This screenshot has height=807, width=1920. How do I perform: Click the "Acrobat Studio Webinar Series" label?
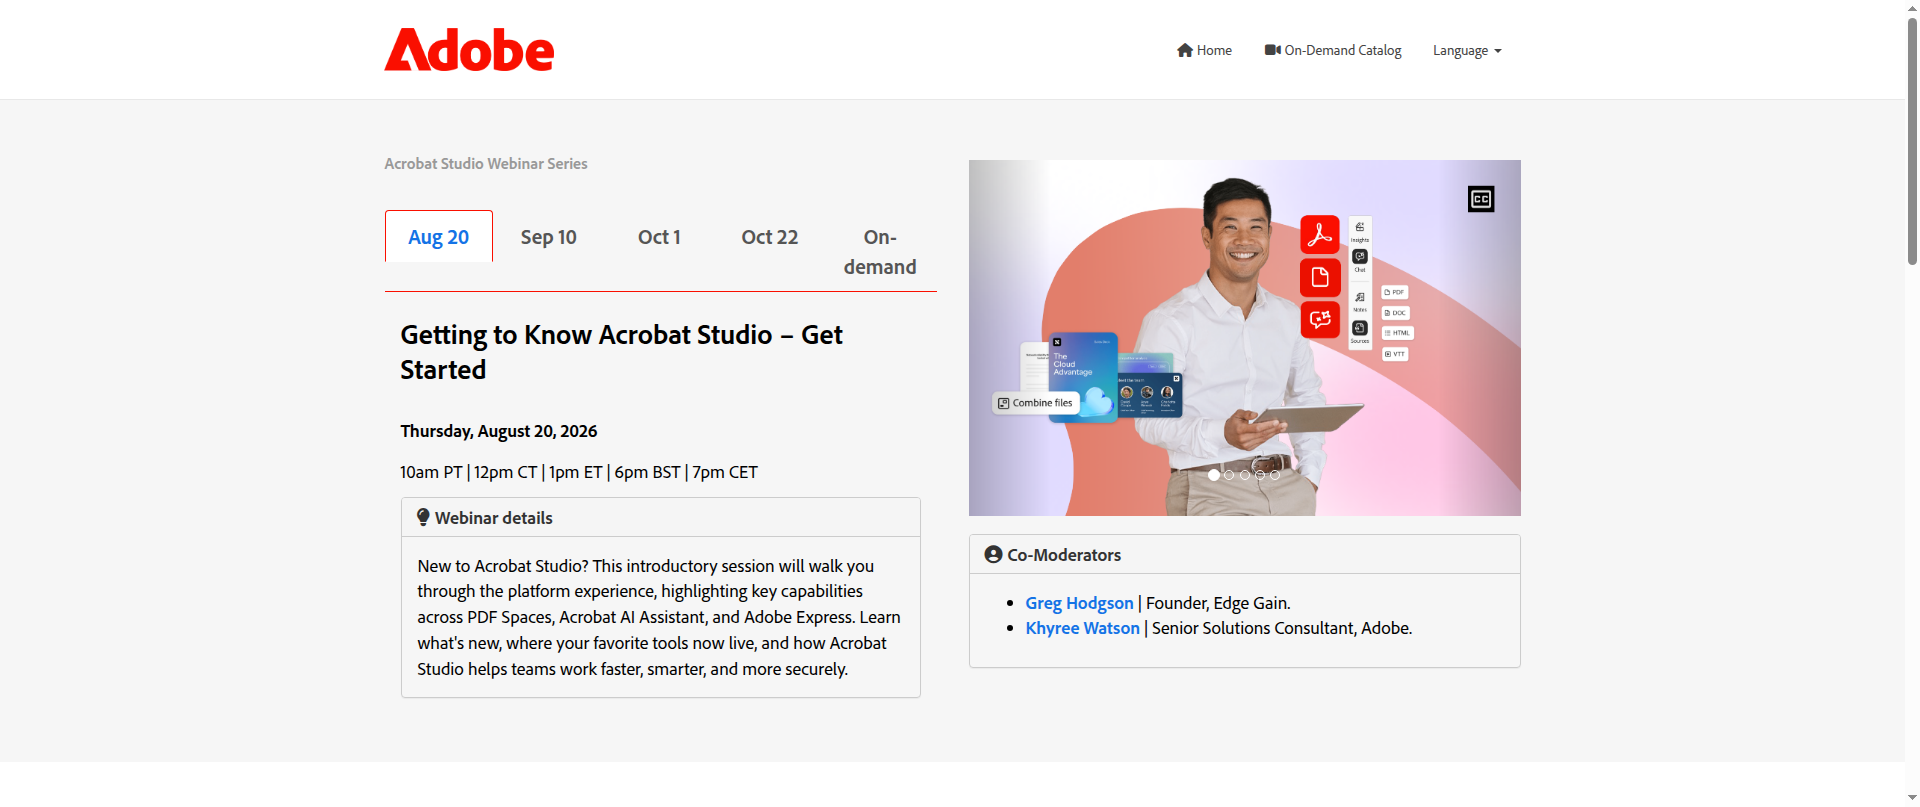point(486,163)
